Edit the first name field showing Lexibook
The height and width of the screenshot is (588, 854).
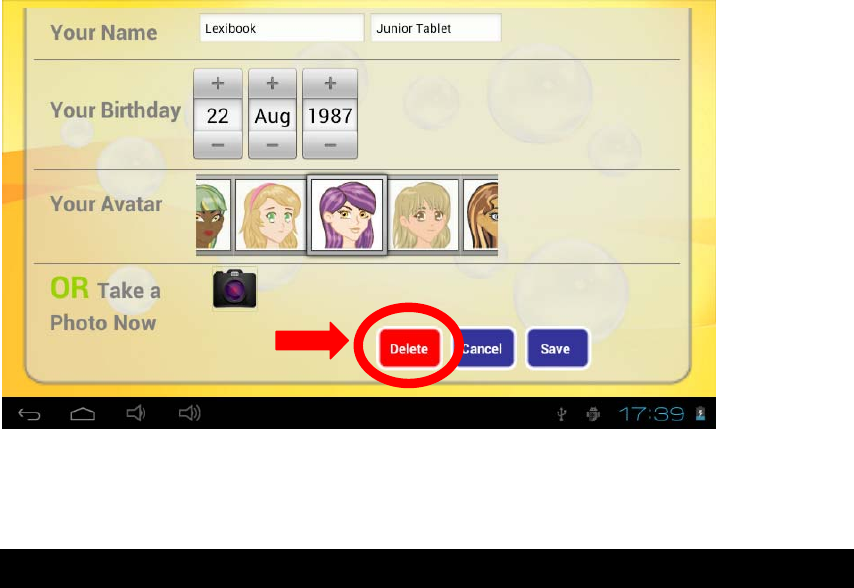282,28
